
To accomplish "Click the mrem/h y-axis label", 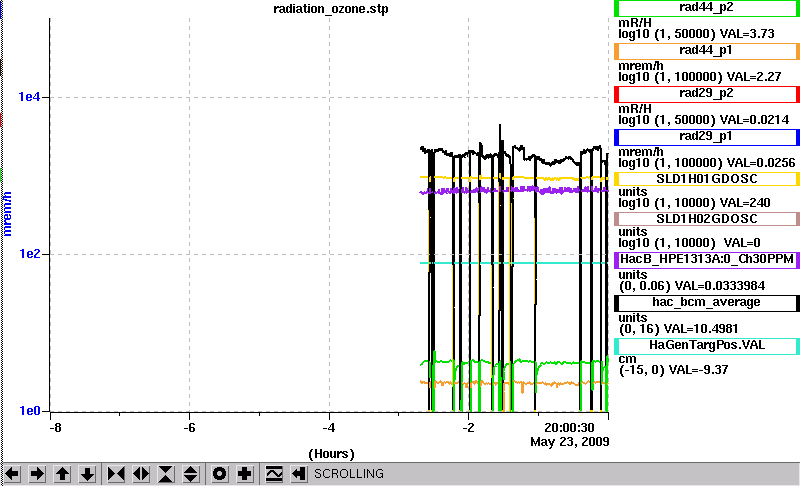I will 7,214.
